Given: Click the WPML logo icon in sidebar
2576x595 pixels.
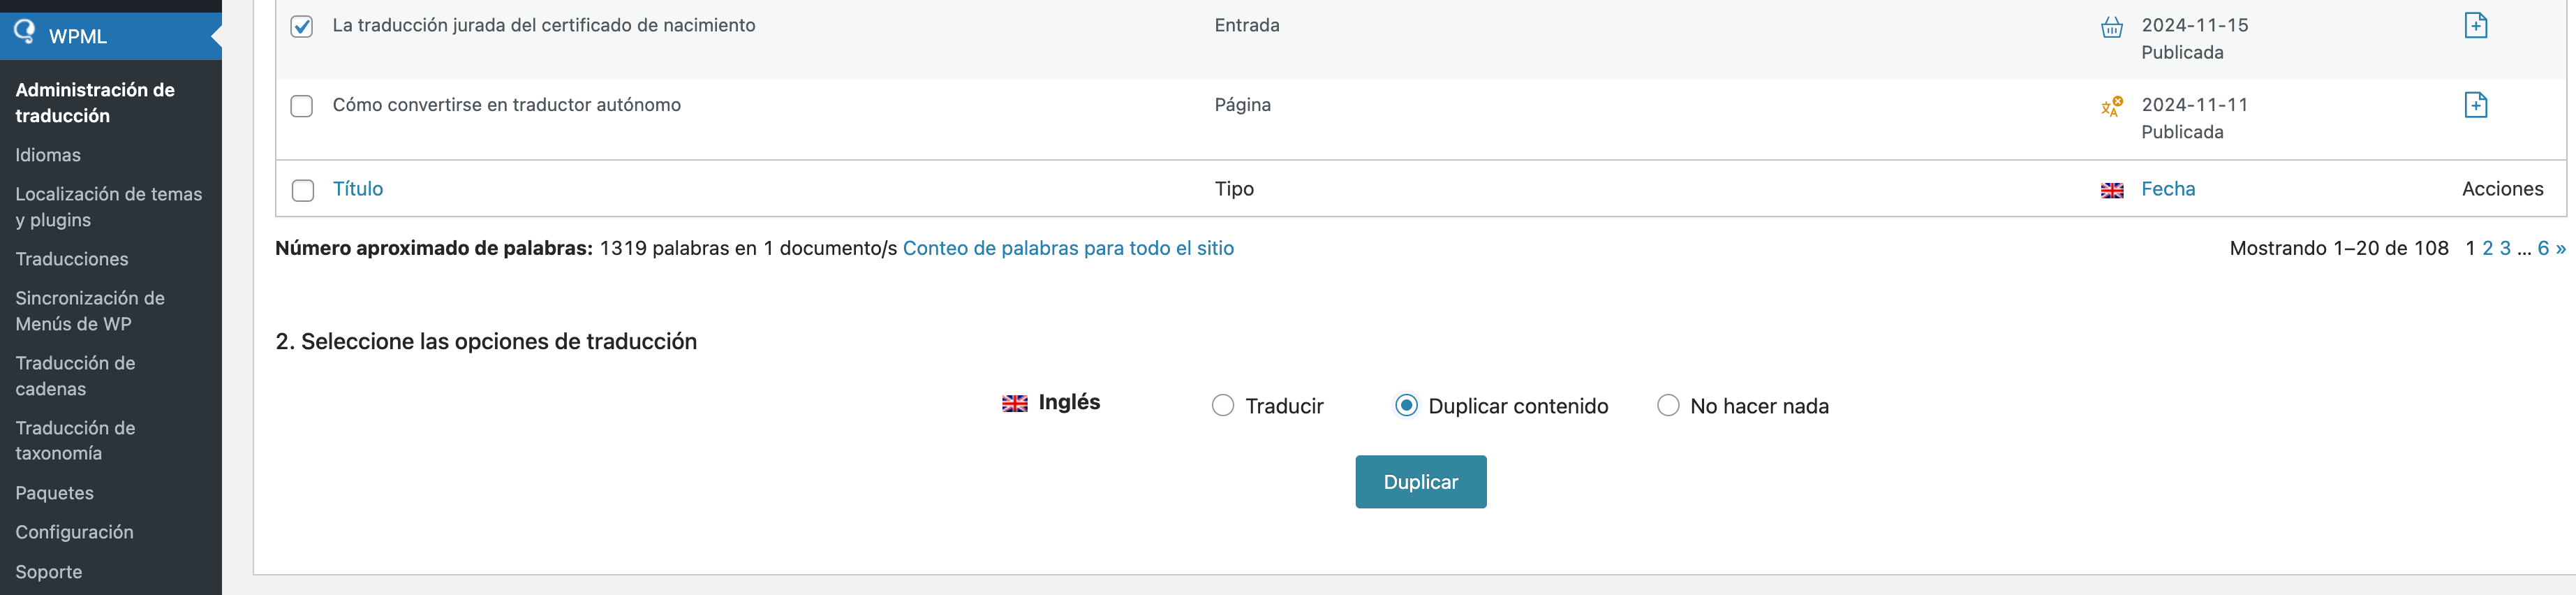Looking at the screenshot, I should [24, 32].
